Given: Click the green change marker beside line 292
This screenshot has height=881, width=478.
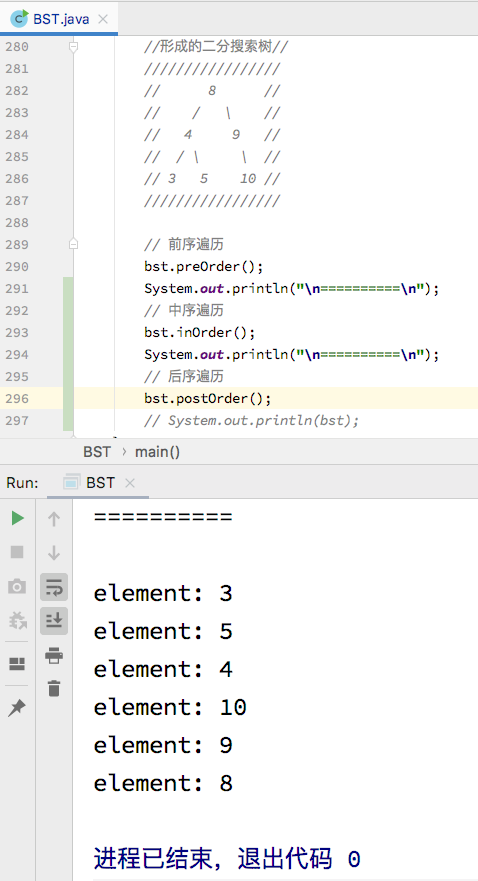Looking at the screenshot, I should [x=68, y=310].
